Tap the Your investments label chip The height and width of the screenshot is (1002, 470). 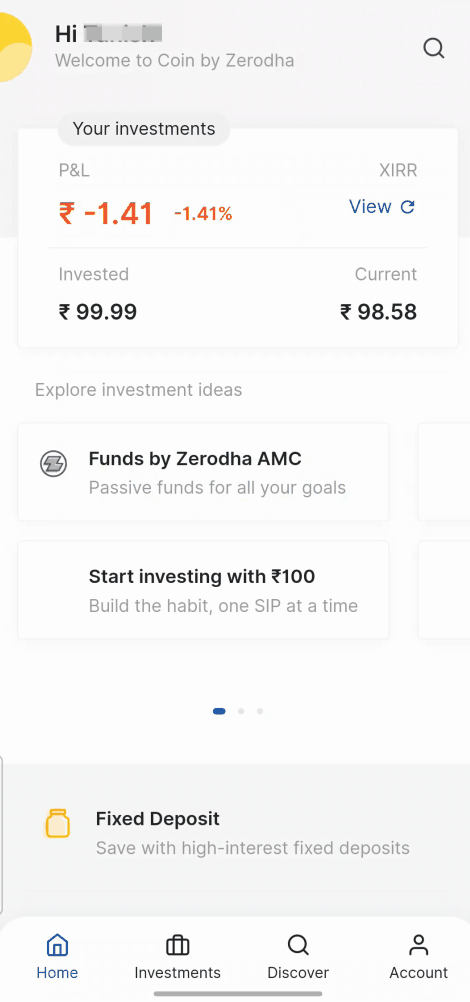click(x=144, y=128)
